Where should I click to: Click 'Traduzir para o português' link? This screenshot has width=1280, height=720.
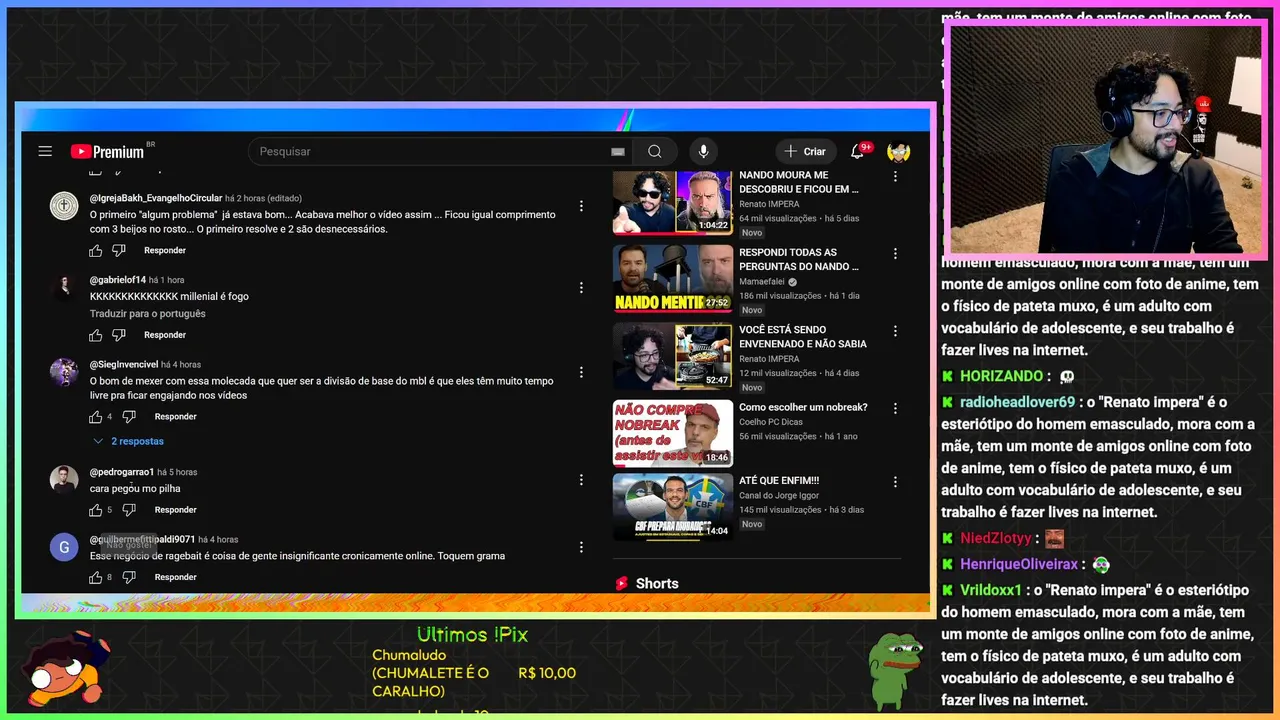[148, 314]
